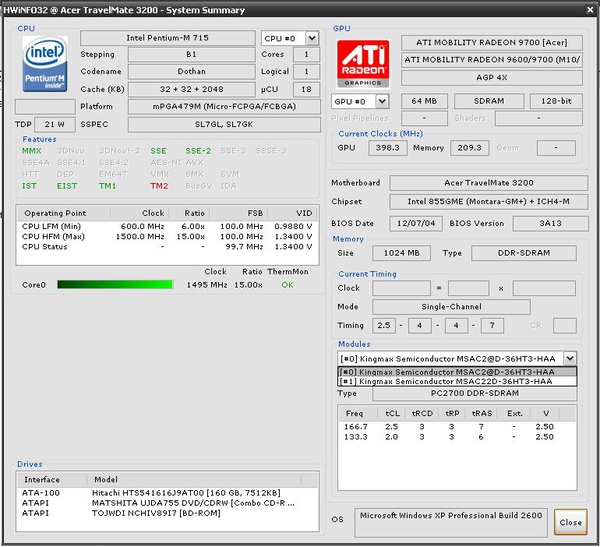The height and width of the screenshot is (547, 600).
Task: Click the module Type PC2700 DDR-SDRAM field
Action: click(474, 394)
